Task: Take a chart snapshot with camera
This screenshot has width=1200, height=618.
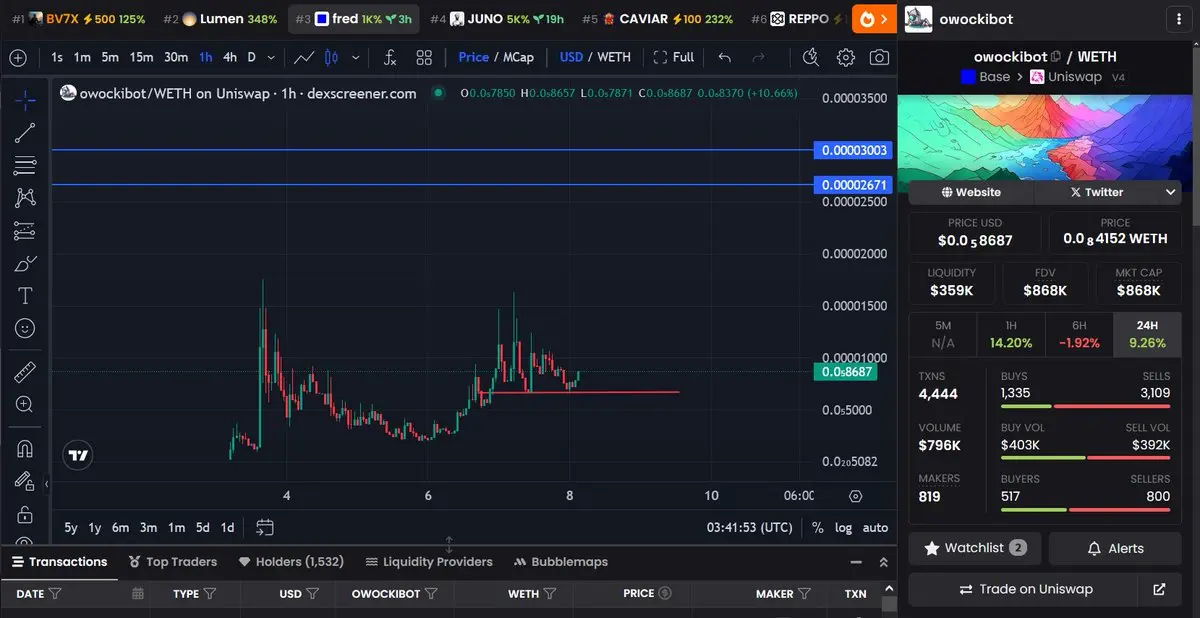Action: click(879, 57)
